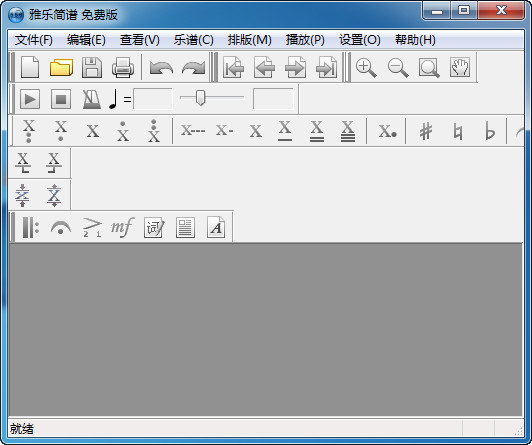Select half note X- duration
532x445 pixels.
[225, 131]
